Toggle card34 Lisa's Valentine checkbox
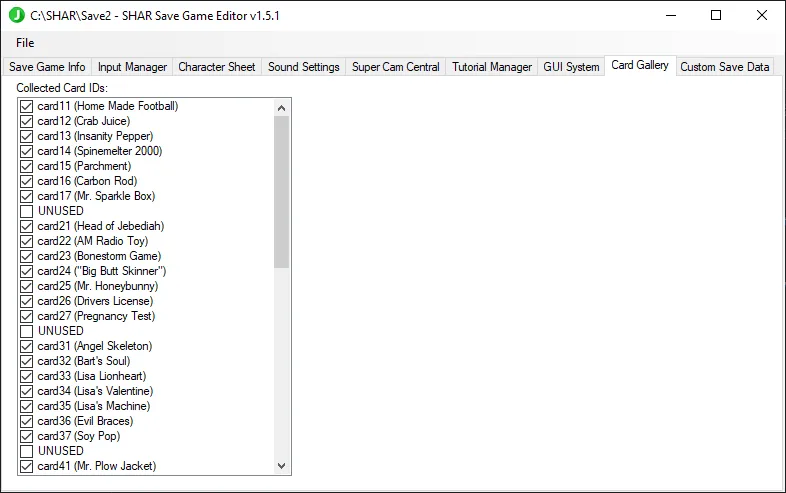Screen dimensions: 786x493 point(27,391)
